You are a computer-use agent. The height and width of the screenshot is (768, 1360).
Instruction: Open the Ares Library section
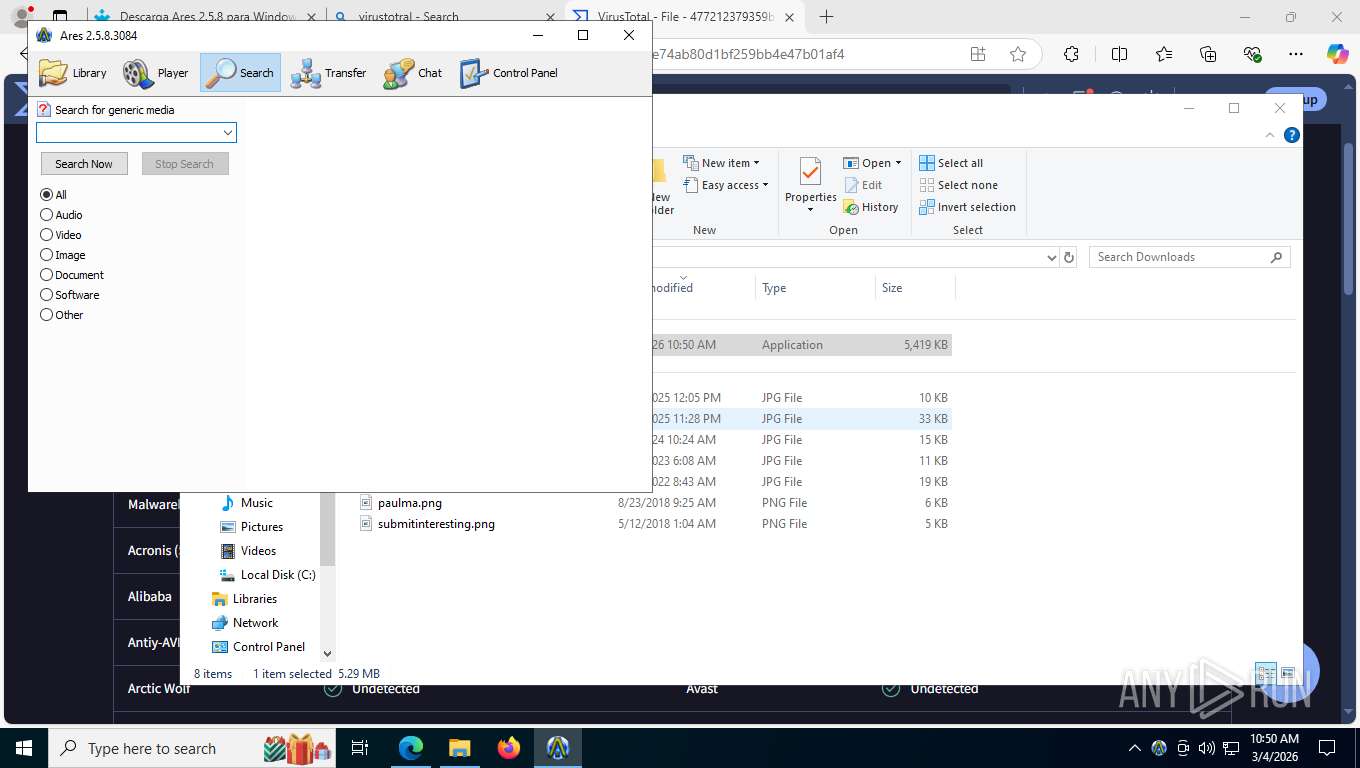click(73, 73)
